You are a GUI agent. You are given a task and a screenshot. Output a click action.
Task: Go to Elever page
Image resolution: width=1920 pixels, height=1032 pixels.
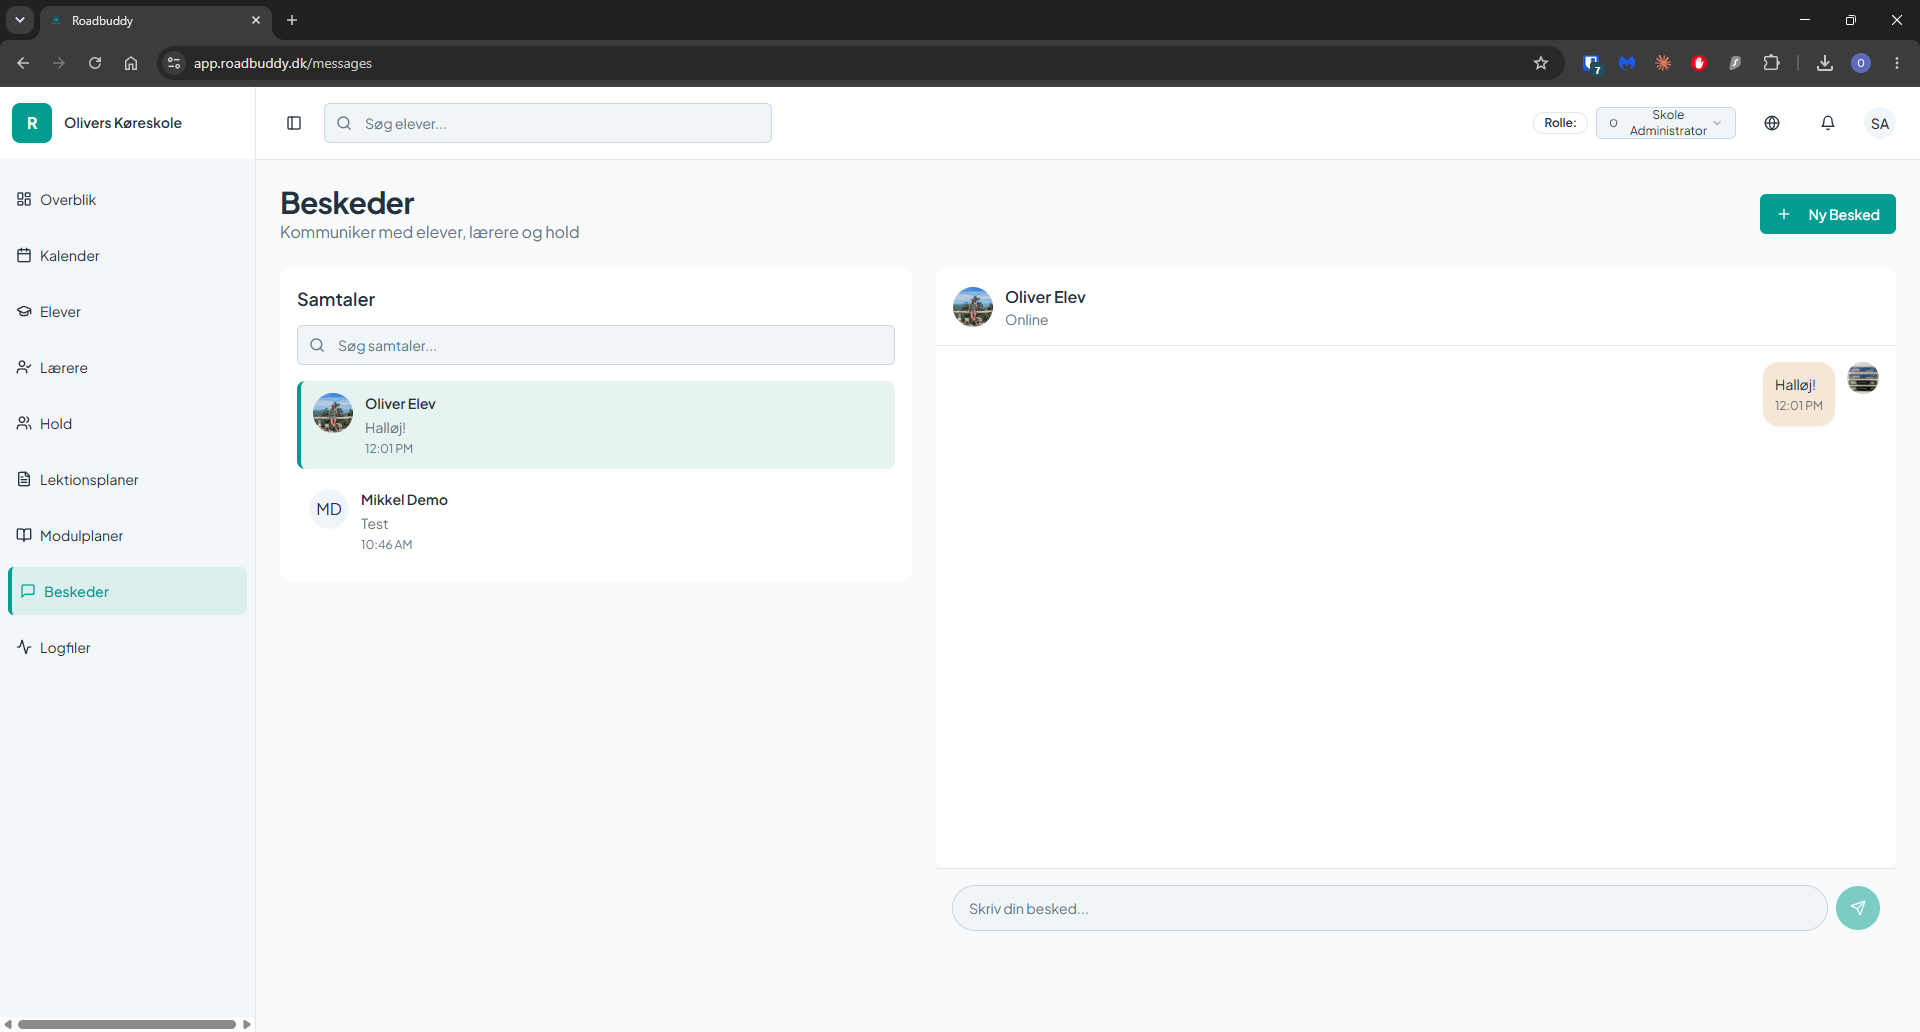[x=127, y=311]
